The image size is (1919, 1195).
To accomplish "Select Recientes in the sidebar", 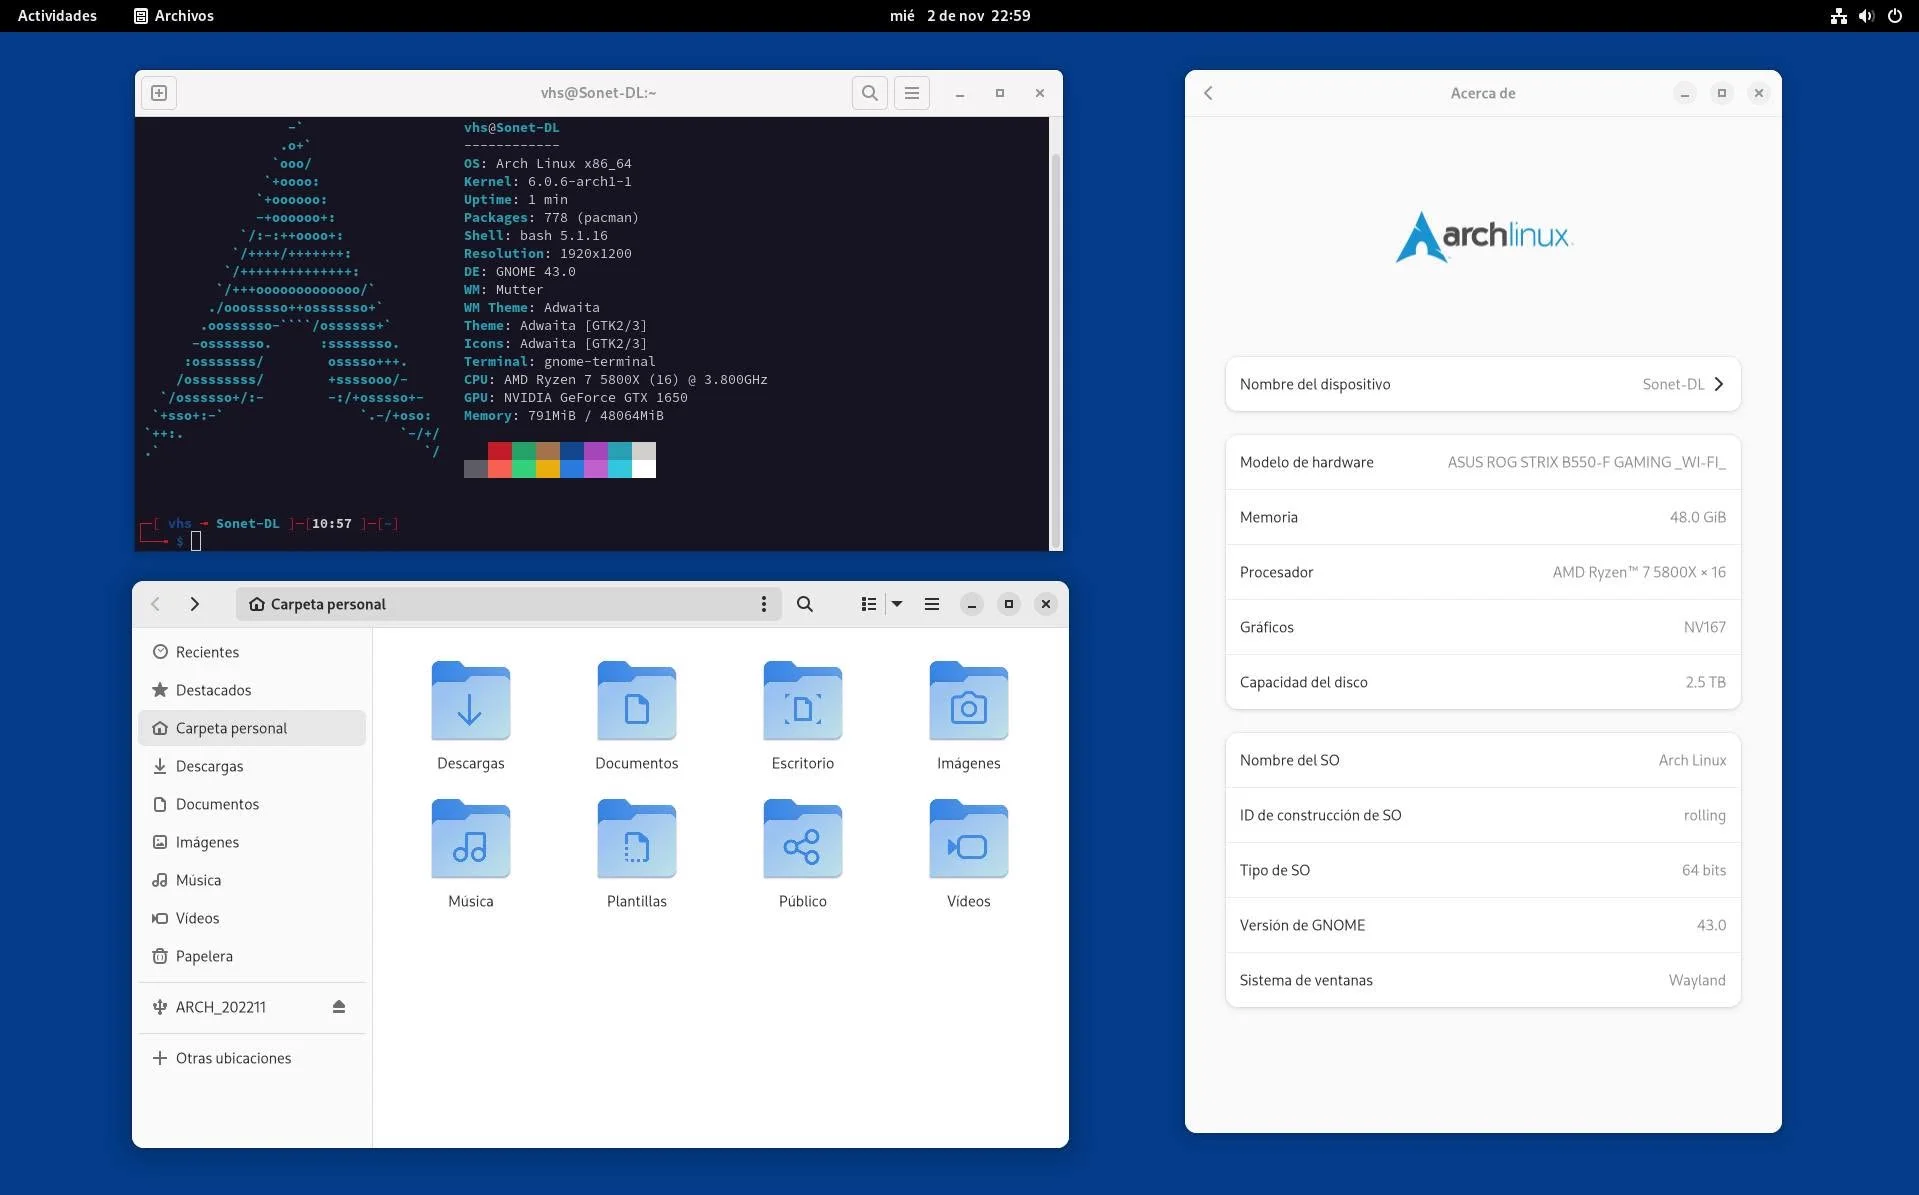I will [252, 652].
